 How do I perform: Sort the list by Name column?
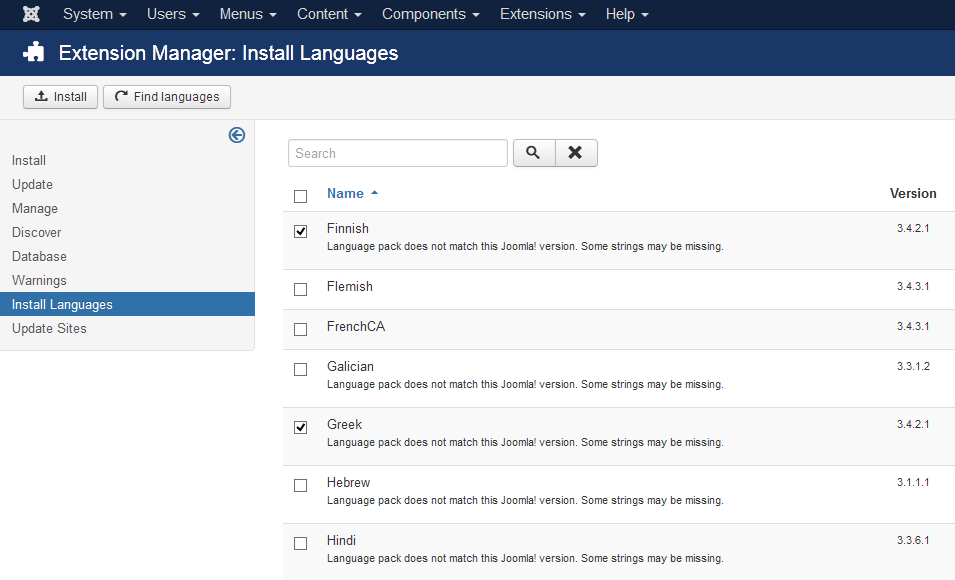coord(346,193)
